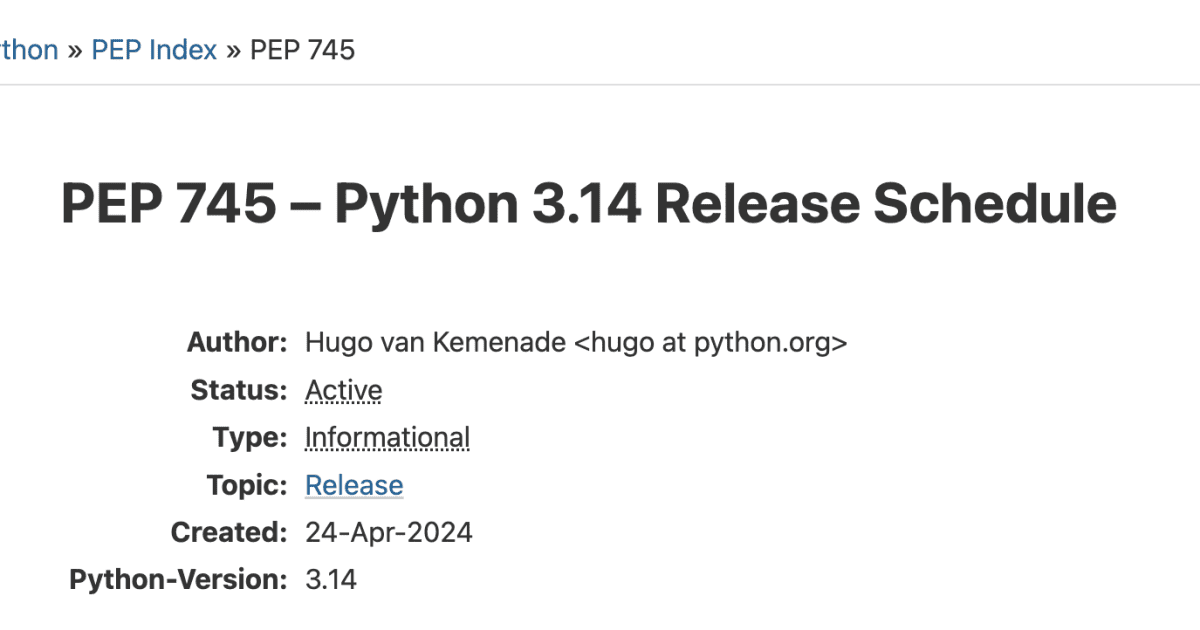
Task: Click the first breadcrumb separator chevron
Action: point(73,50)
